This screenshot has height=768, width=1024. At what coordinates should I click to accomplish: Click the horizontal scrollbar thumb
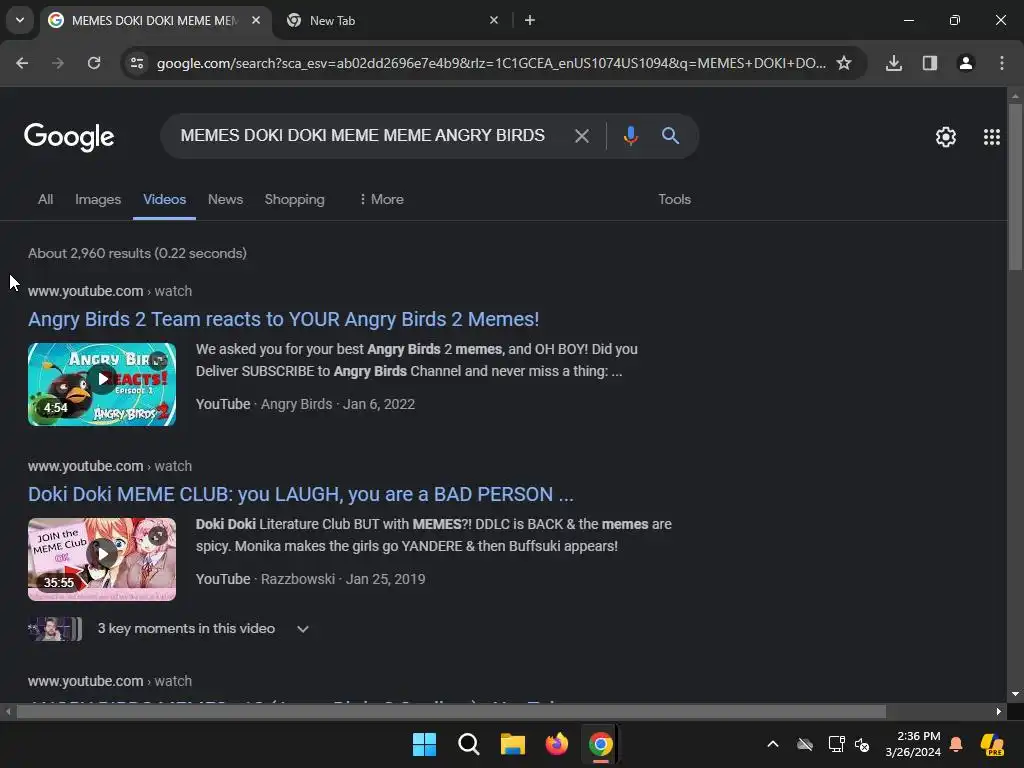[451, 711]
